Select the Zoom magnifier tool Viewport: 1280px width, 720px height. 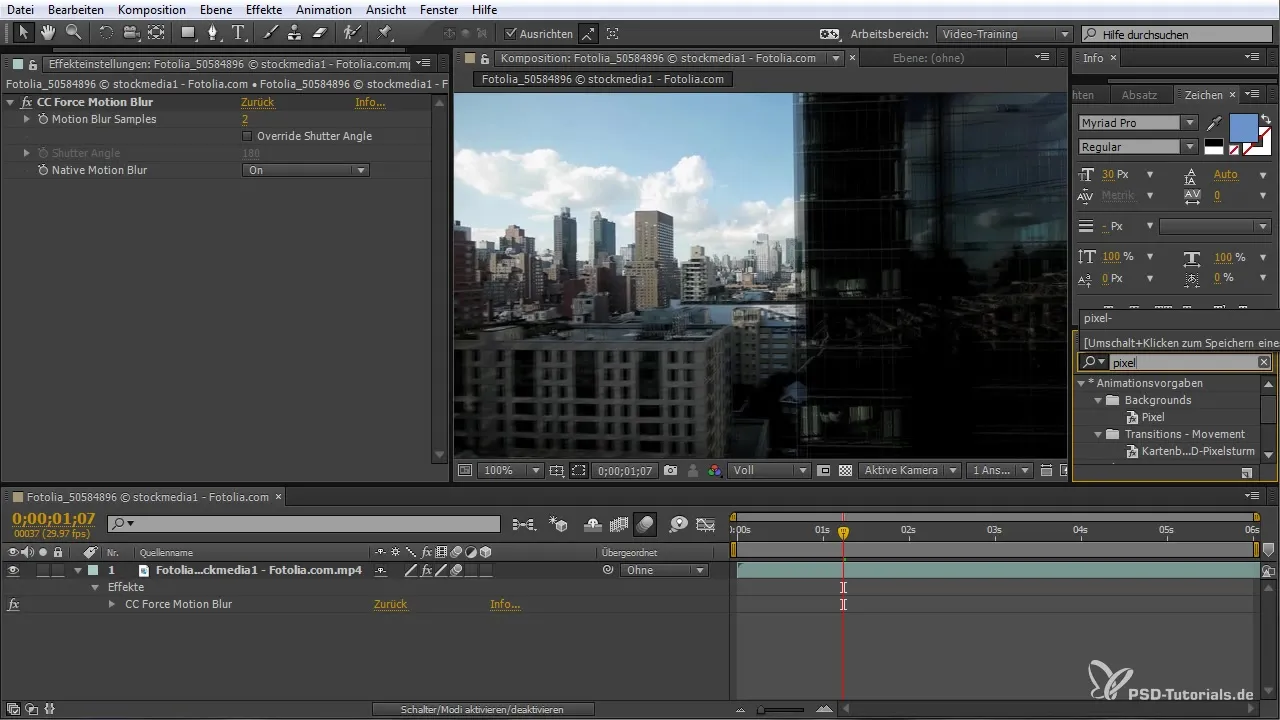point(73,33)
